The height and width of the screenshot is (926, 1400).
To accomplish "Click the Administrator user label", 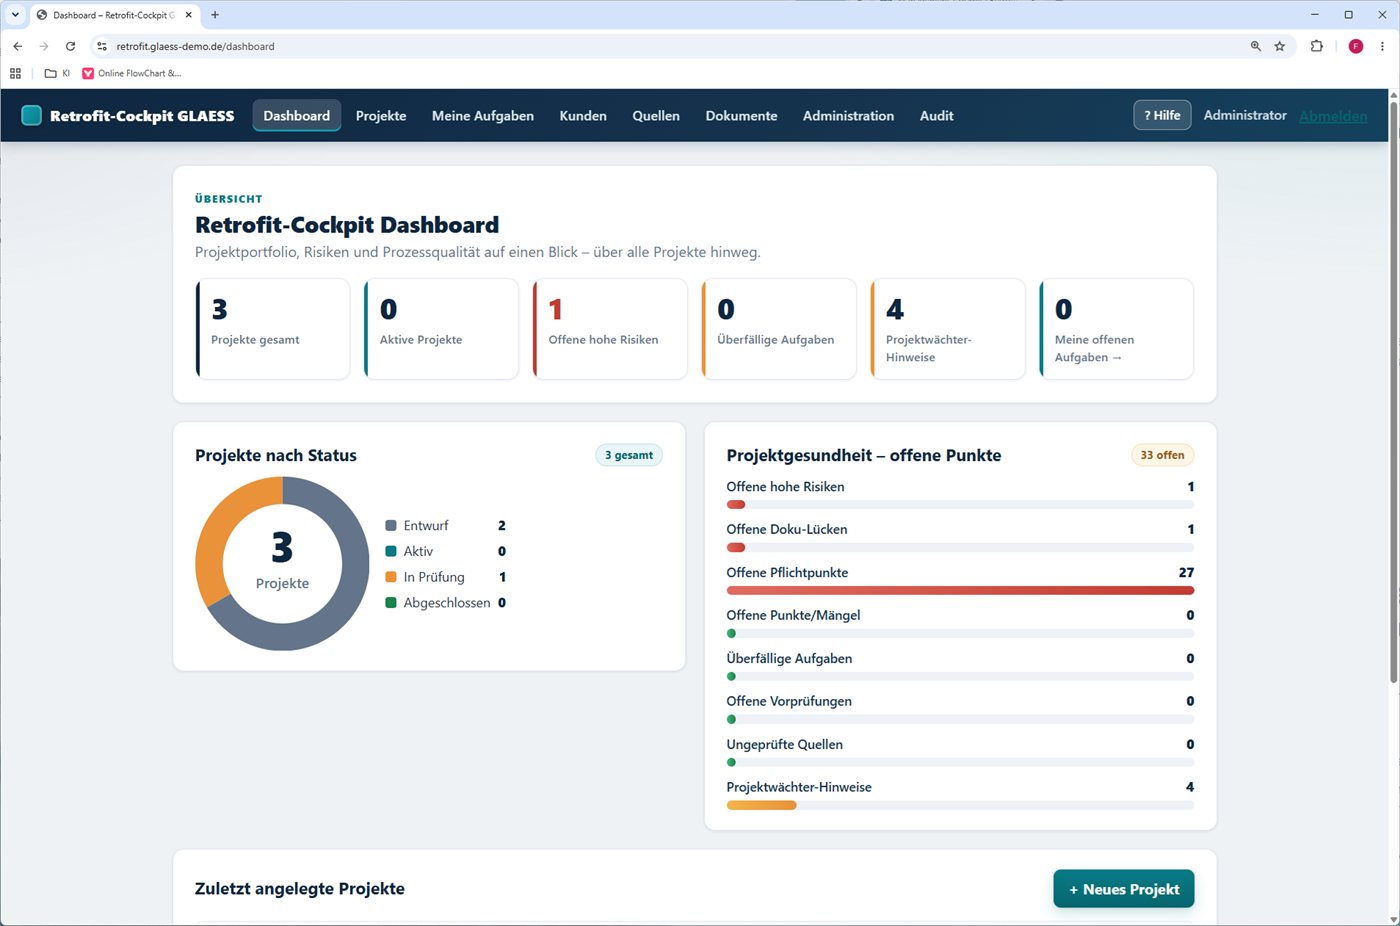I will (x=1245, y=115).
